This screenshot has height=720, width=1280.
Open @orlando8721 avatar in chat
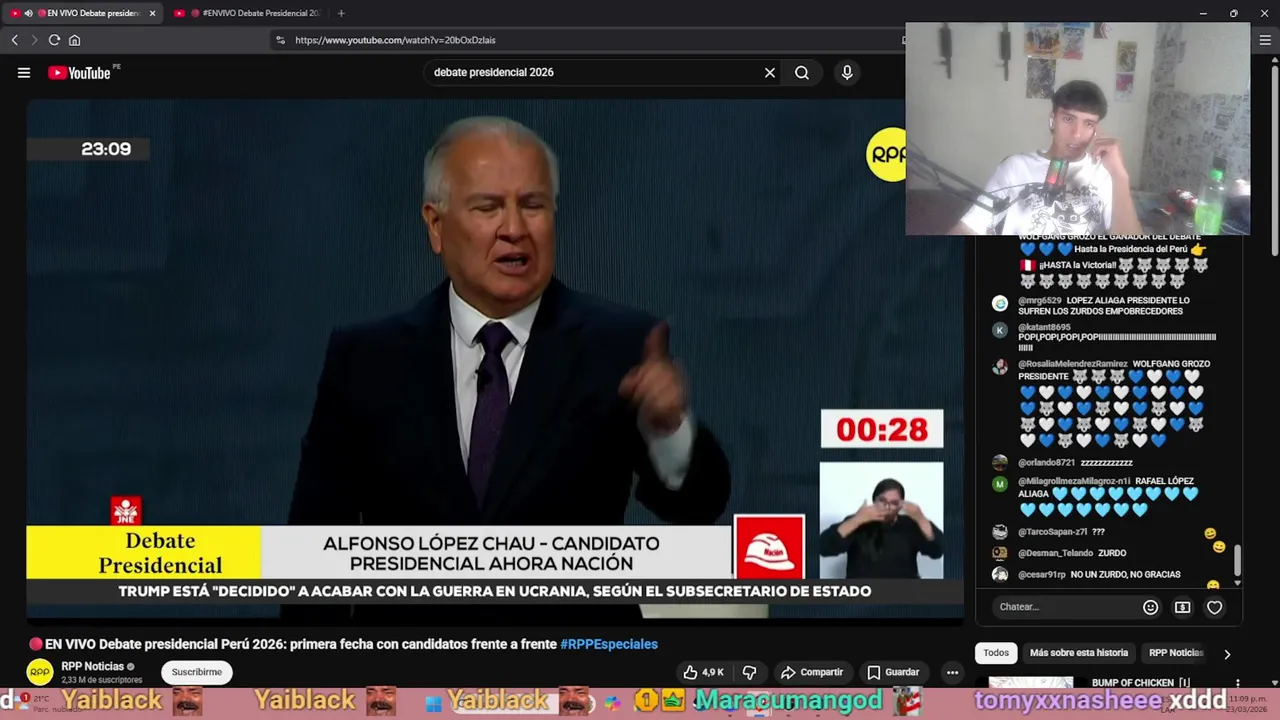tap(1000, 463)
